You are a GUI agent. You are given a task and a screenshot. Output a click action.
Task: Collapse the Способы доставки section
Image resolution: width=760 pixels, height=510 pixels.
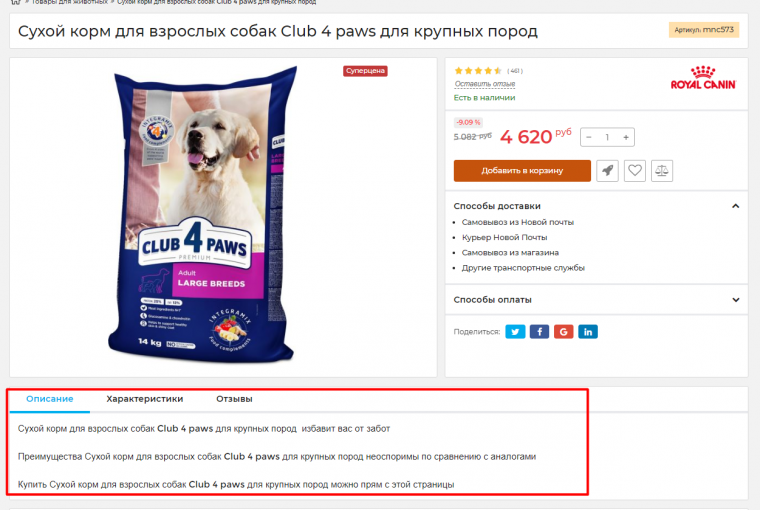click(735, 206)
